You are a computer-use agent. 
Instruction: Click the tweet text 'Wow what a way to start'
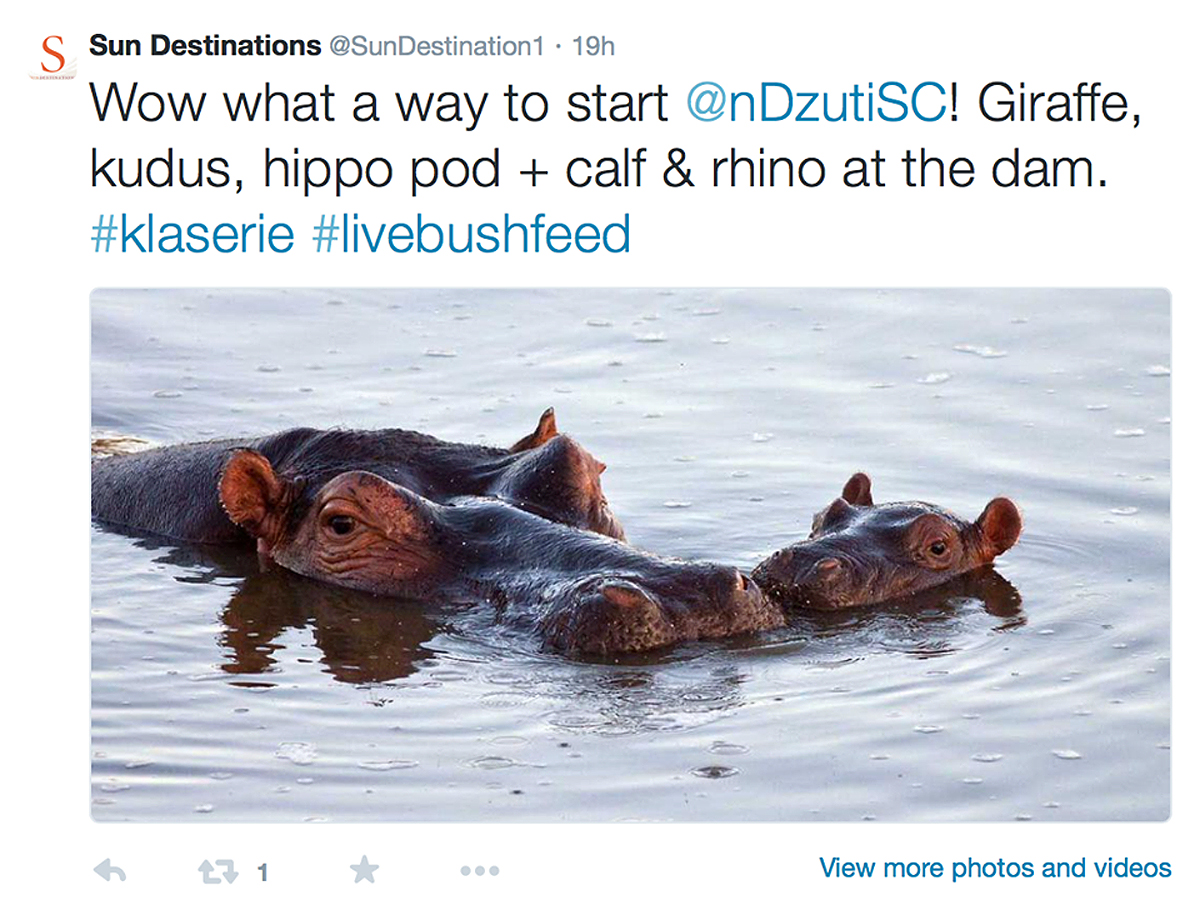click(x=379, y=104)
